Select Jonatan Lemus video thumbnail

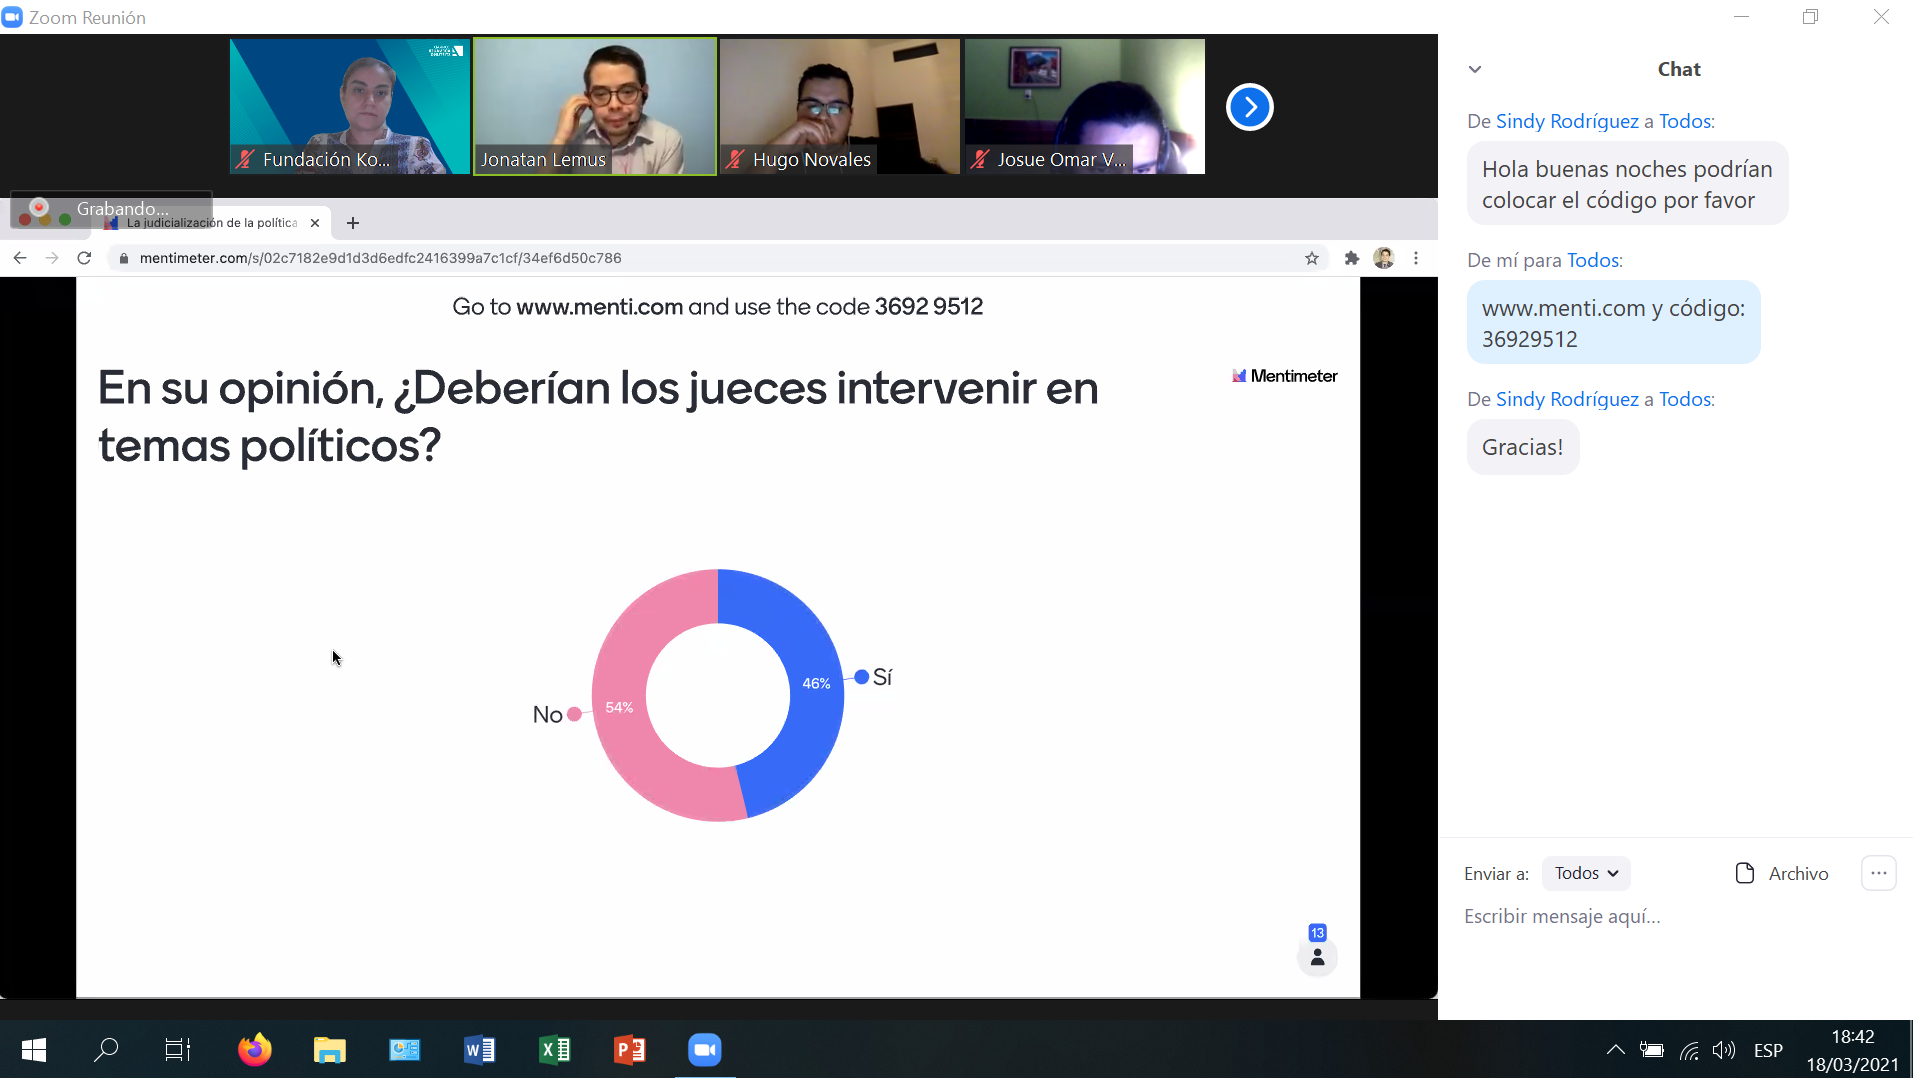pyautogui.click(x=594, y=106)
